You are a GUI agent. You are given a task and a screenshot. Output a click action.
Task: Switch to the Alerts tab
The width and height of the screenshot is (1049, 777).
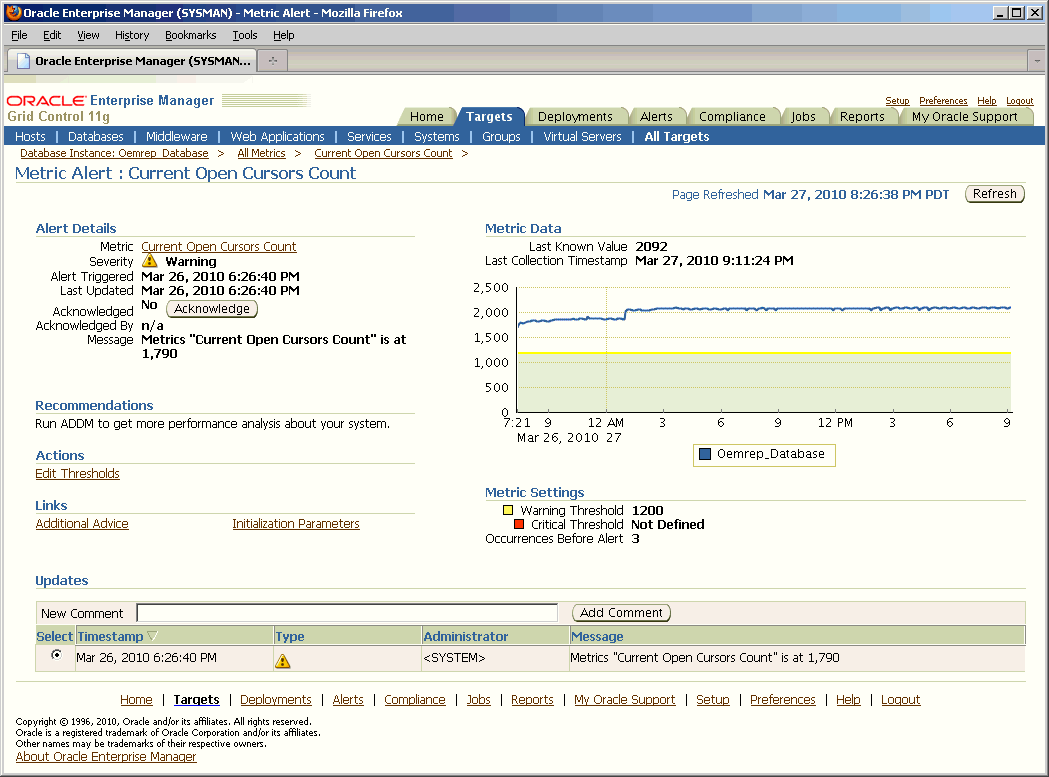point(656,116)
